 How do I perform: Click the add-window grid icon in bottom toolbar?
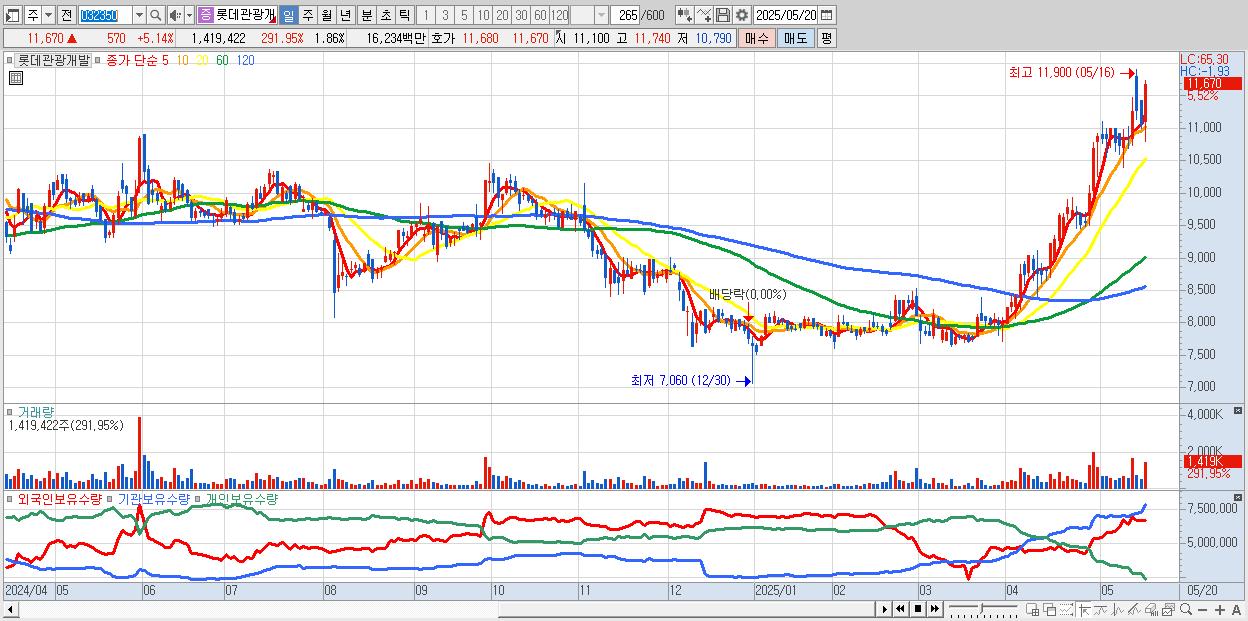click(x=1033, y=609)
